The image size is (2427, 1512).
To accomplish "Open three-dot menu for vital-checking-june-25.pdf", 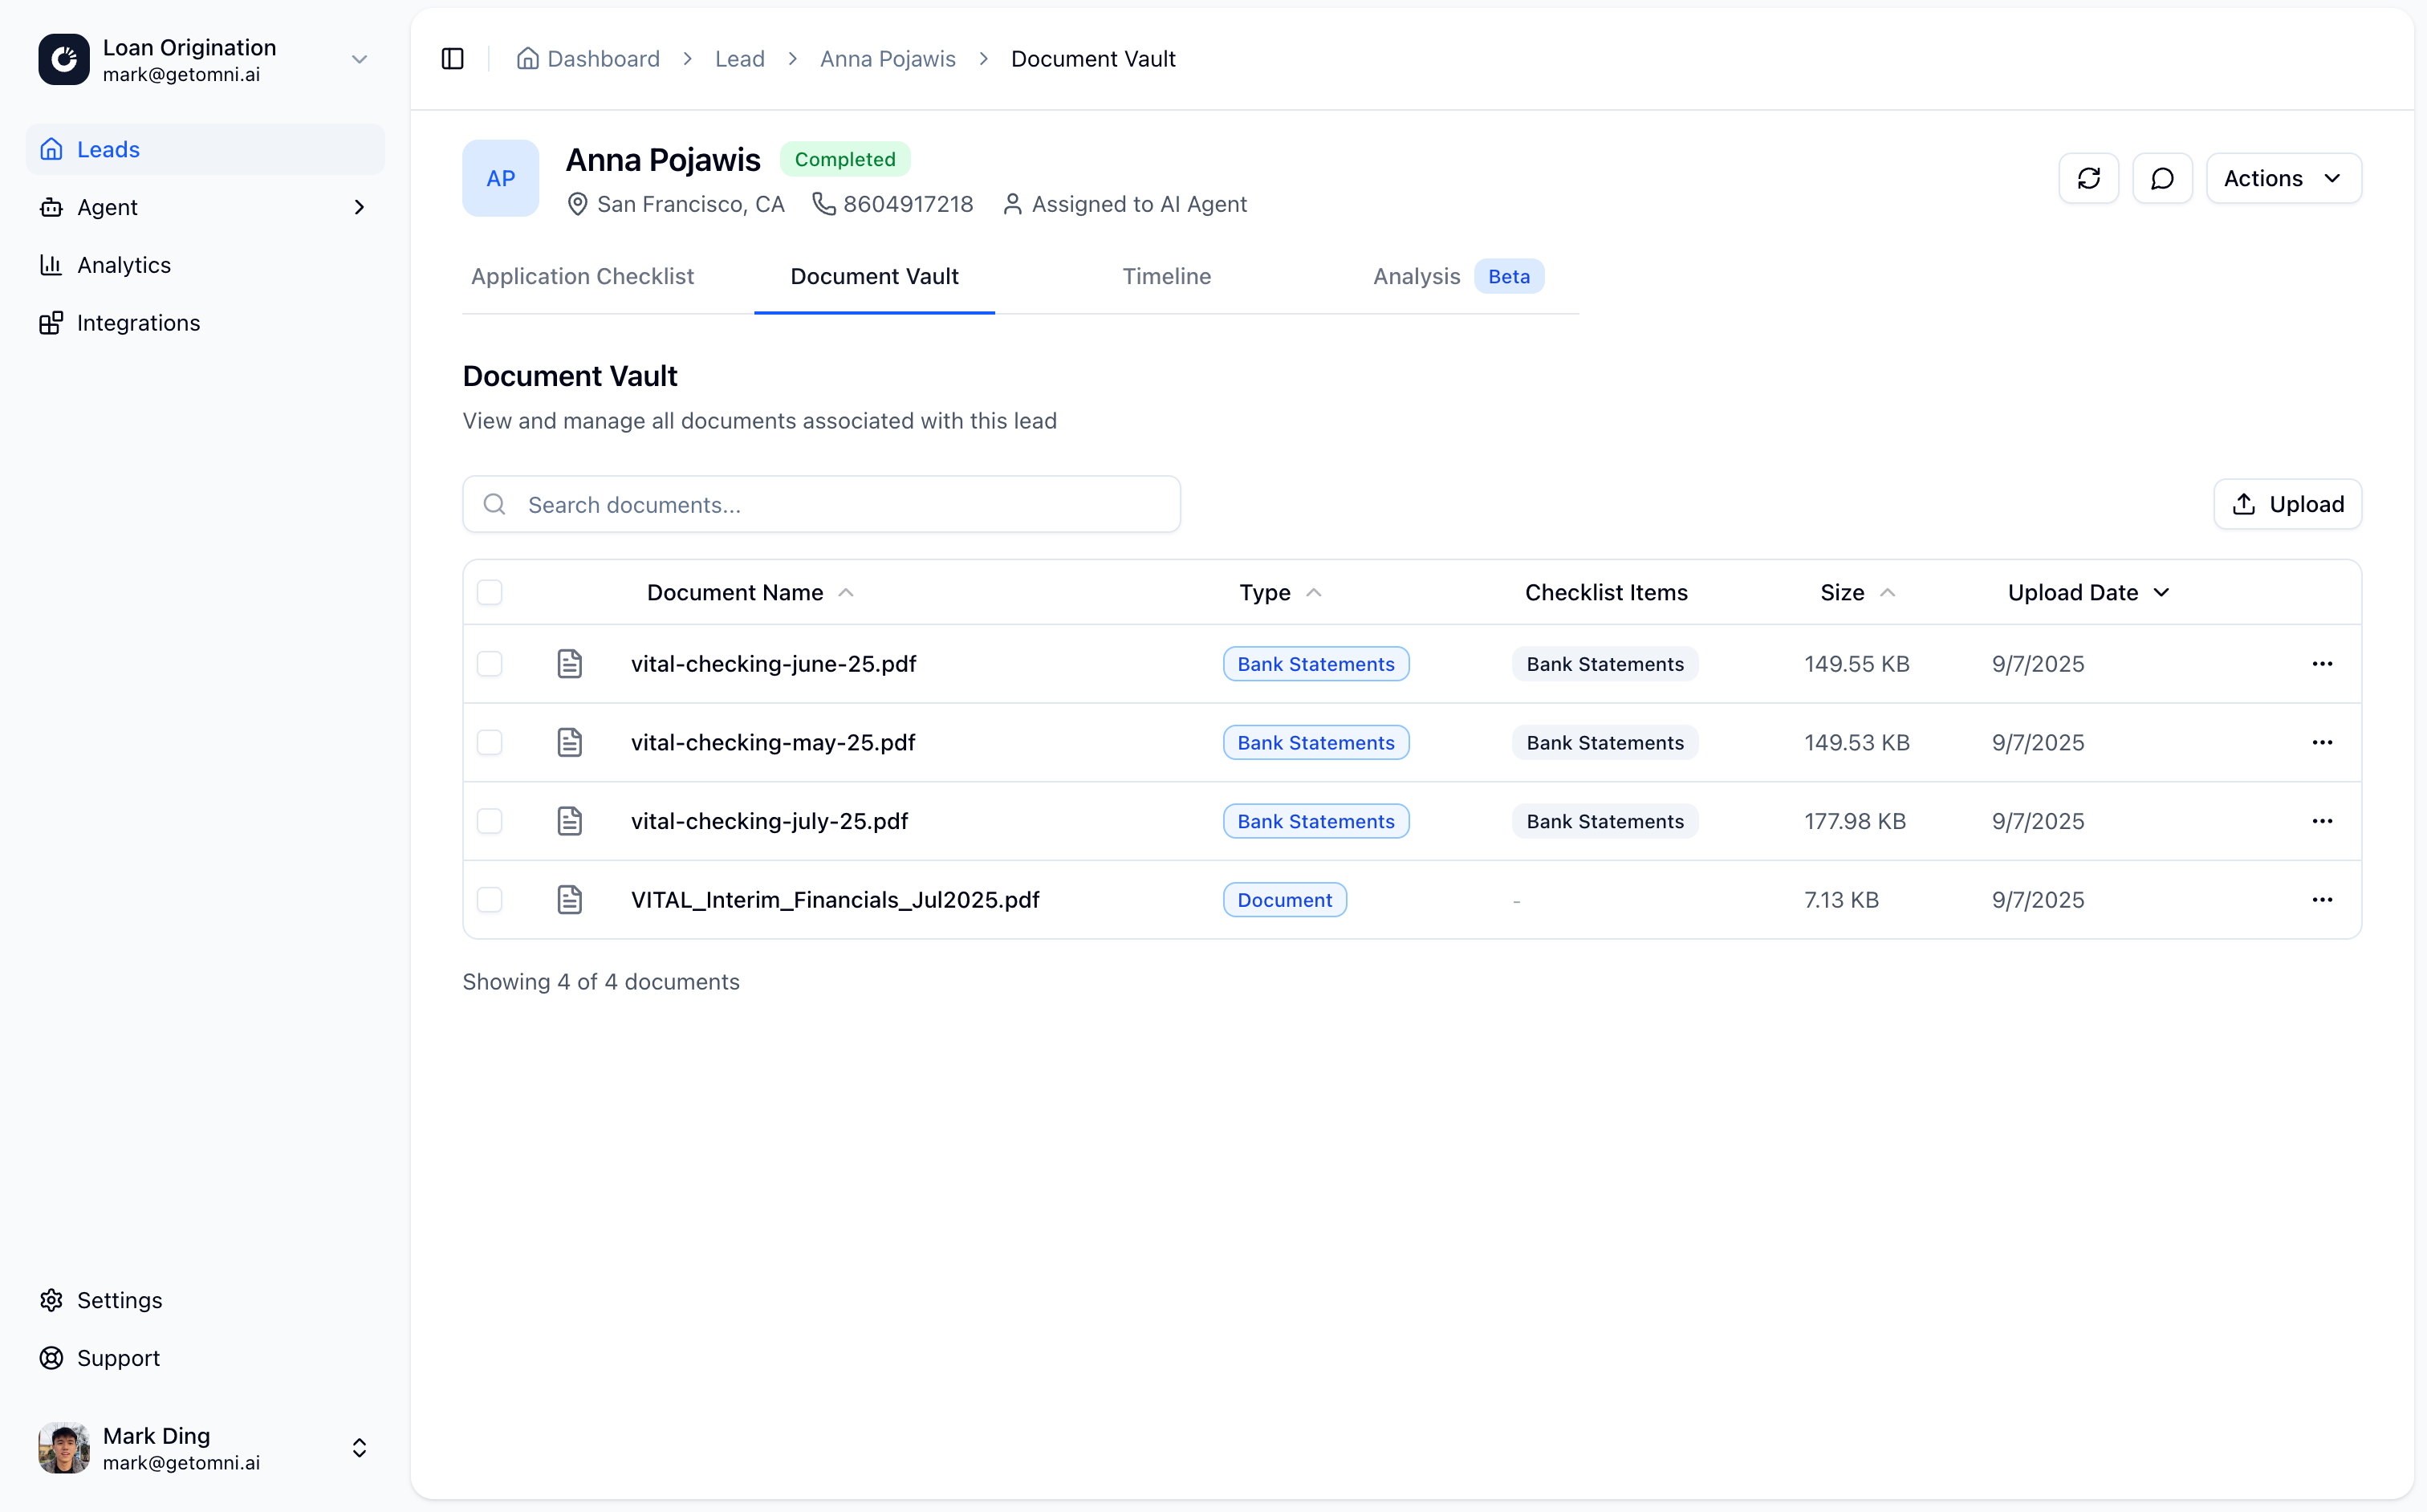I will [2321, 664].
